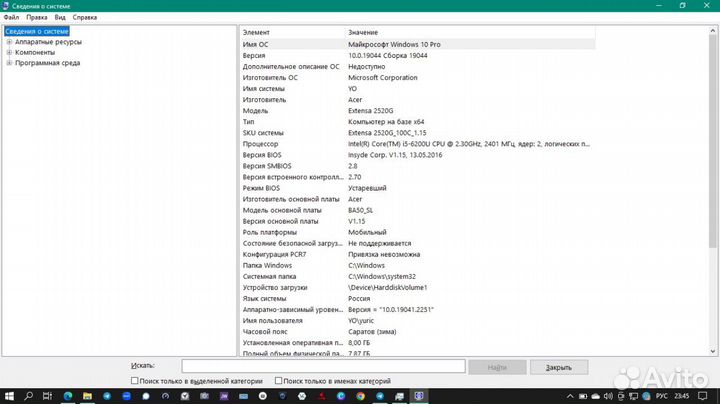720x404 pixels.
Task: Select Компоненты tree item
Action: point(35,52)
